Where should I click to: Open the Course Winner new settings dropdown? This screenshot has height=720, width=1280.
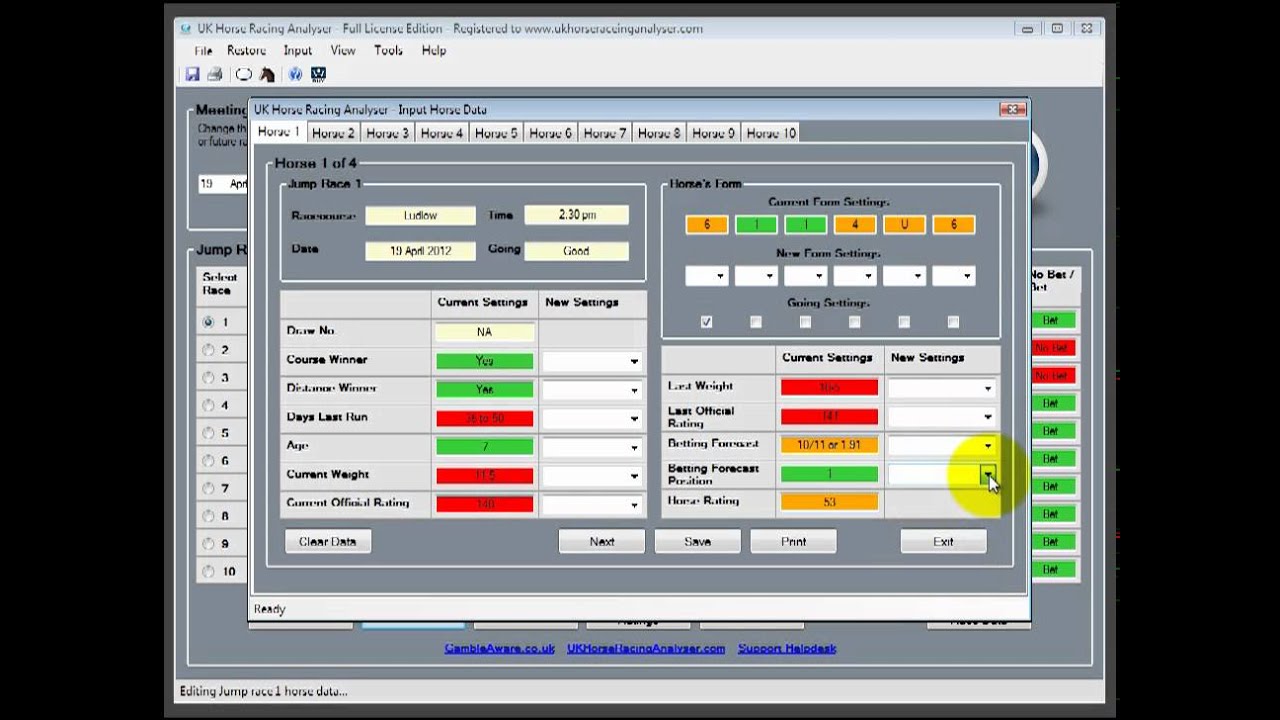pyautogui.click(x=634, y=361)
